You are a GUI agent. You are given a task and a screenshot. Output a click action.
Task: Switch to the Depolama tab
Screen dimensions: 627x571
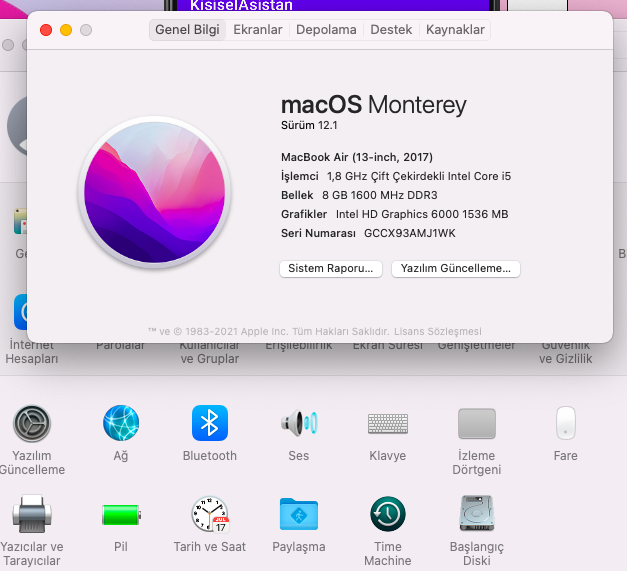click(x=326, y=30)
